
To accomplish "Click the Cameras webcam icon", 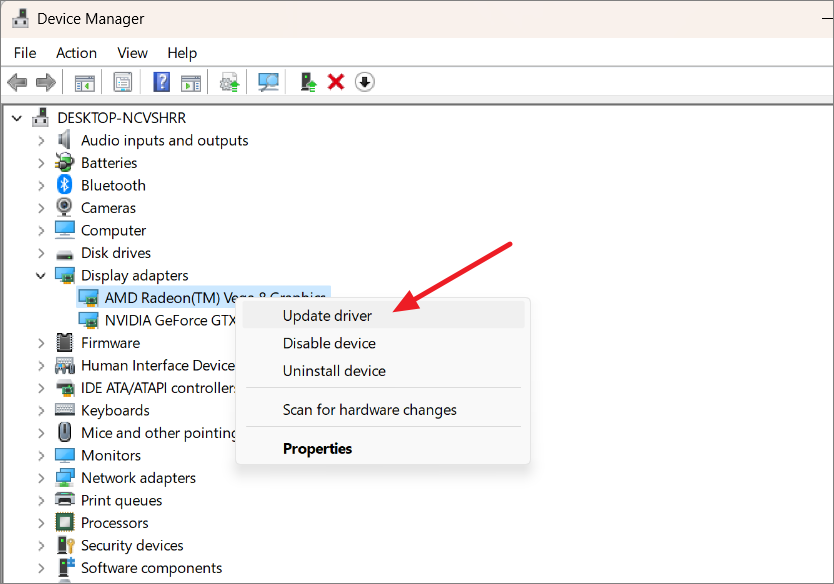I will click(x=64, y=207).
